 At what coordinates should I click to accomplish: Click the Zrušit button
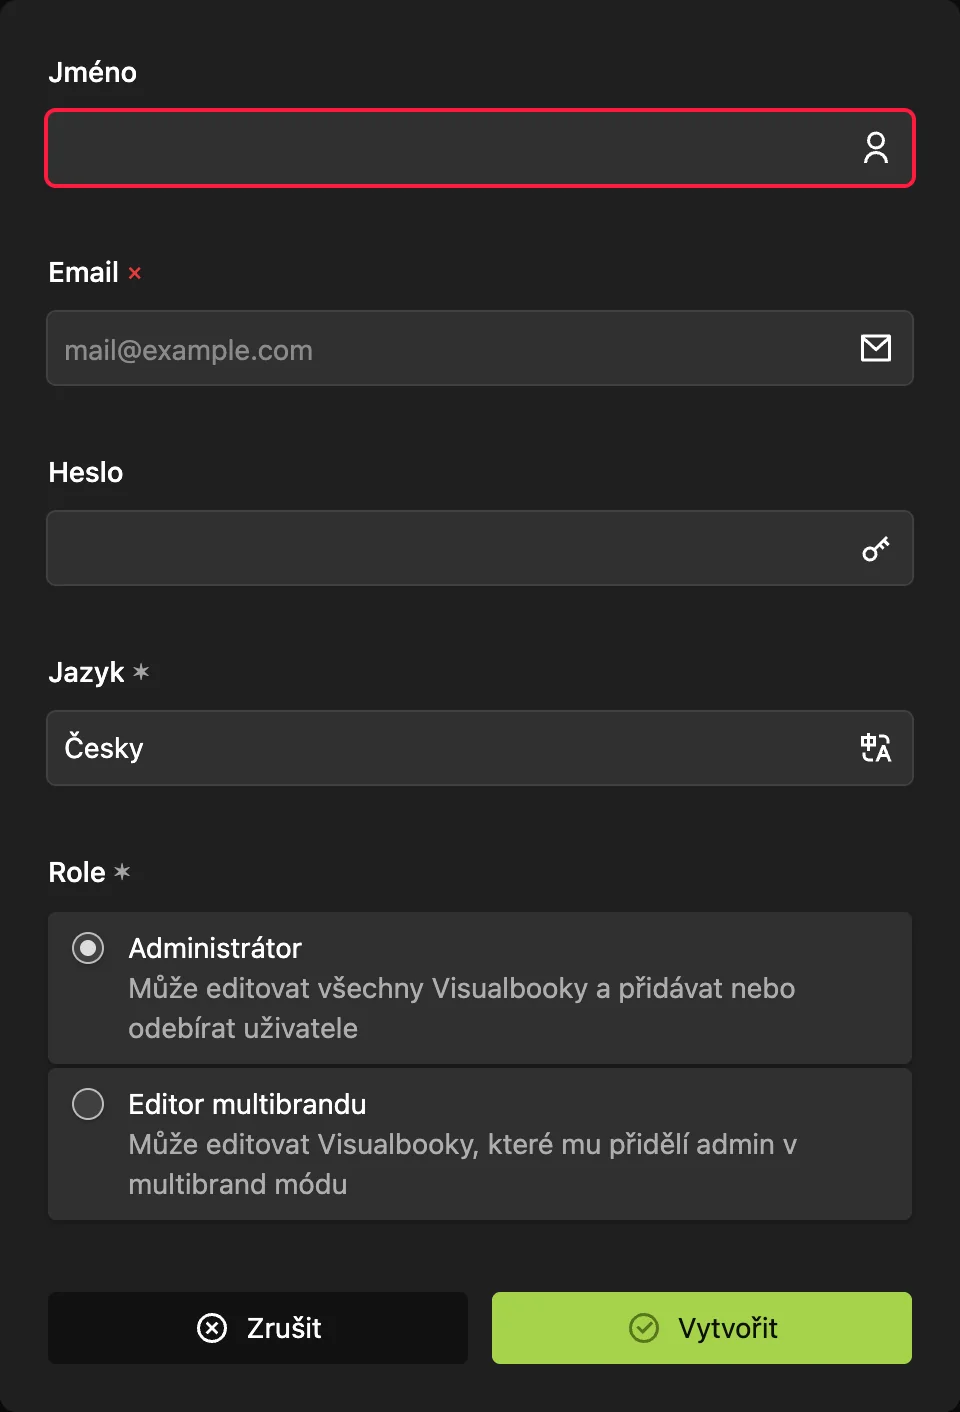click(x=258, y=1328)
